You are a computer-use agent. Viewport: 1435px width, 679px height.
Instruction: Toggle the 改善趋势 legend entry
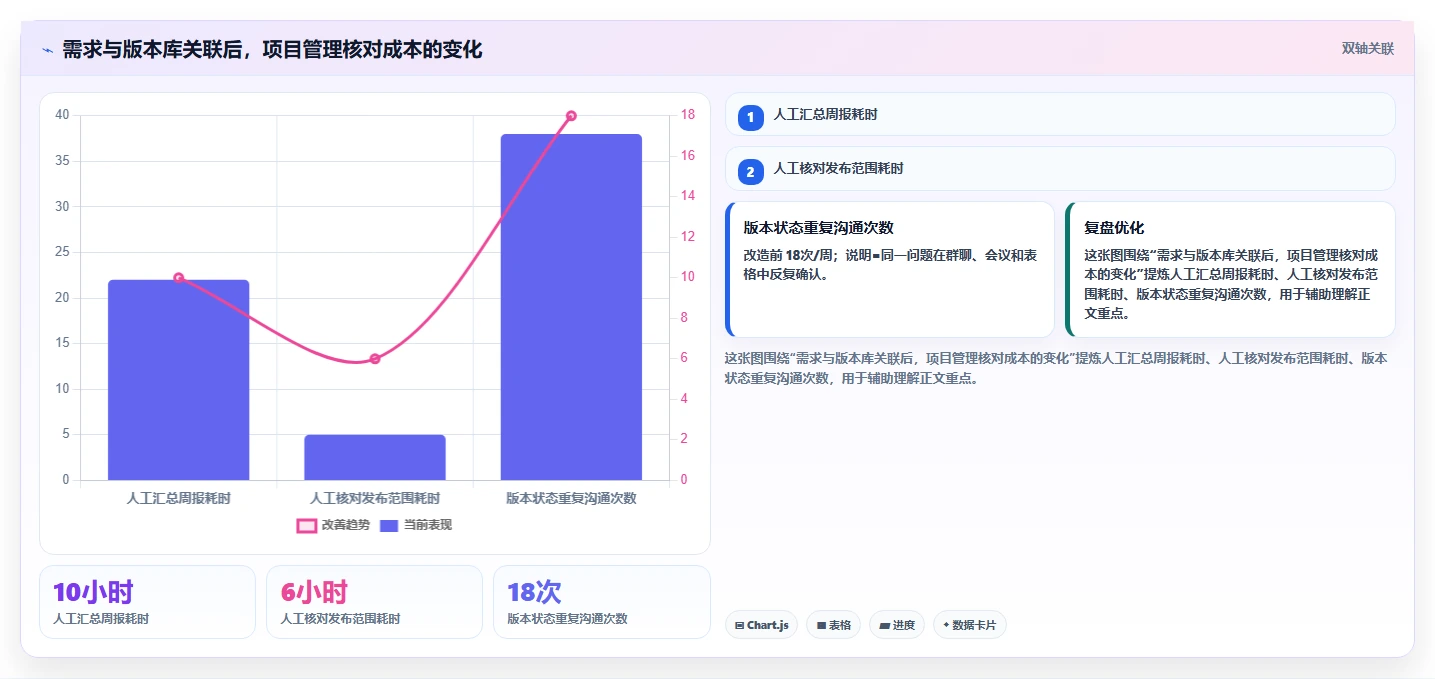click(x=332, y=525)
